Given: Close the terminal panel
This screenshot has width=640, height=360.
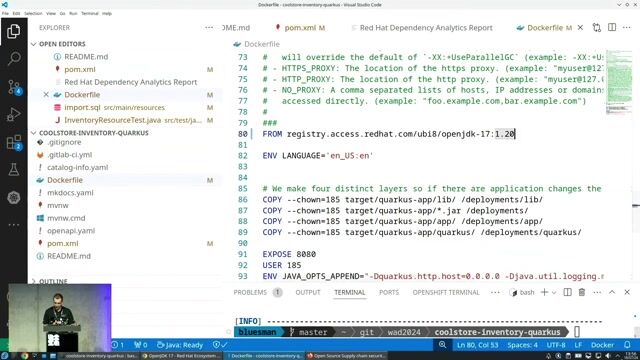Looking at the screenshot, I should tap(627, 292).
